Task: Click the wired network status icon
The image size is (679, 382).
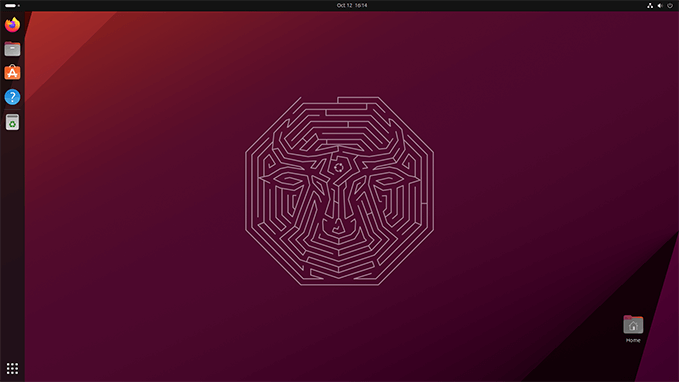Action: pyautogui.click(x=650, y=6)
